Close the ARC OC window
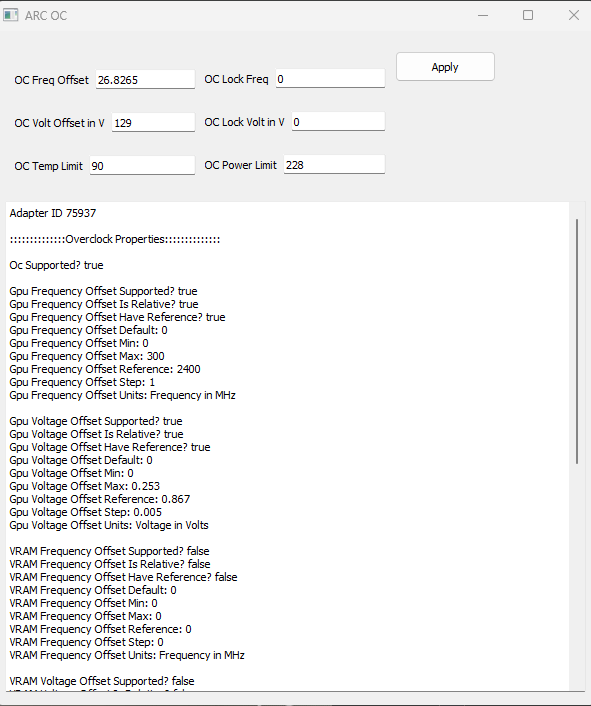591x706 pixels. coord(573,15)
